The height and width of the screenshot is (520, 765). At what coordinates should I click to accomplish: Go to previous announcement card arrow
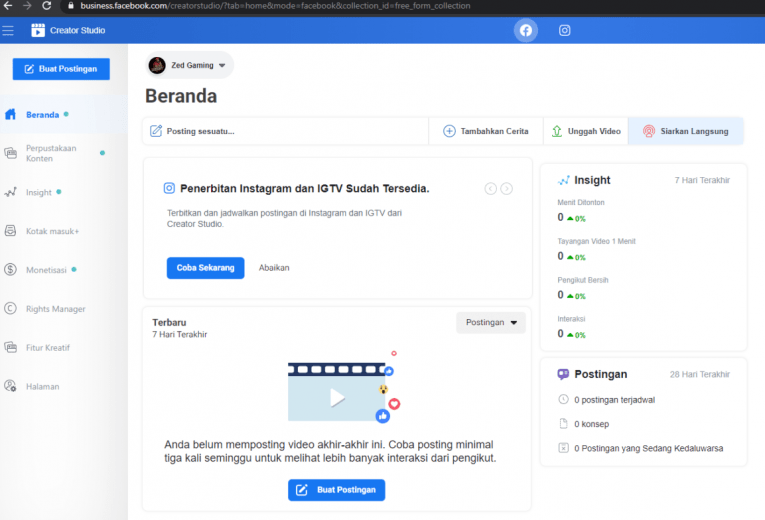tap(491, 189)
